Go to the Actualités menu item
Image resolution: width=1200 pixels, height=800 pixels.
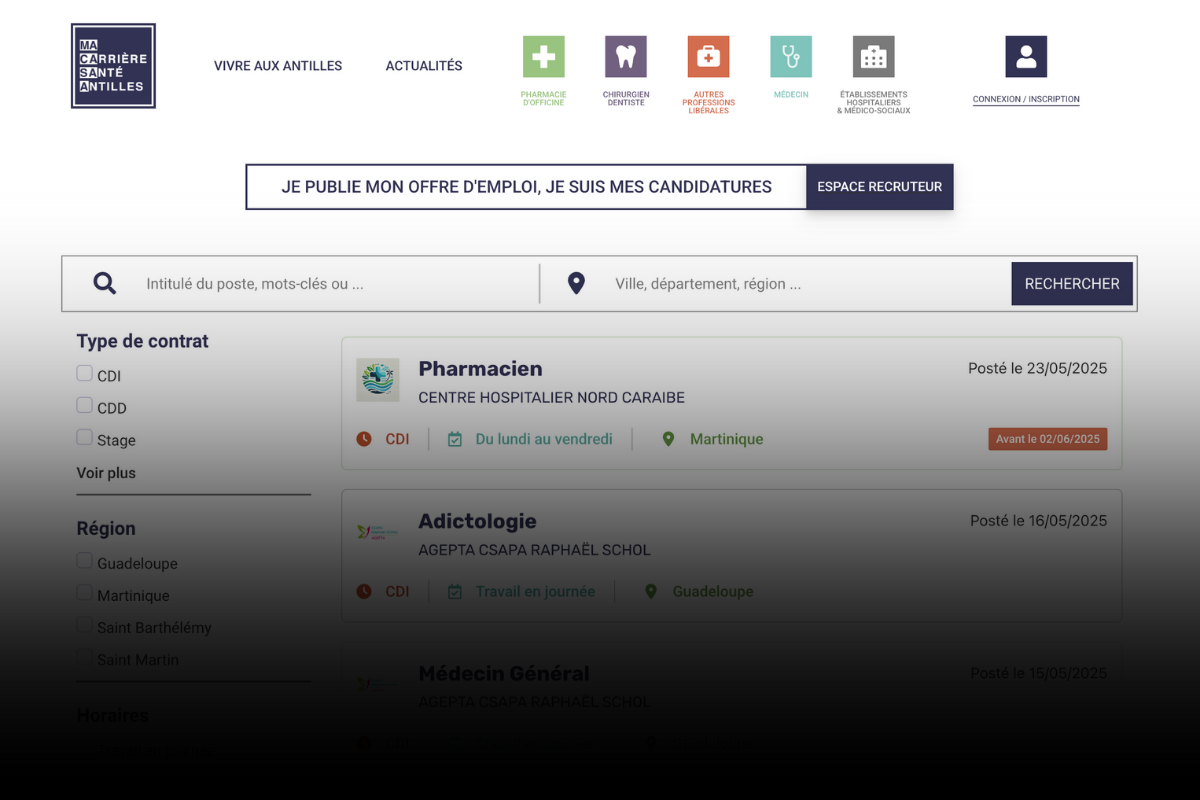(x=424, y=66)
